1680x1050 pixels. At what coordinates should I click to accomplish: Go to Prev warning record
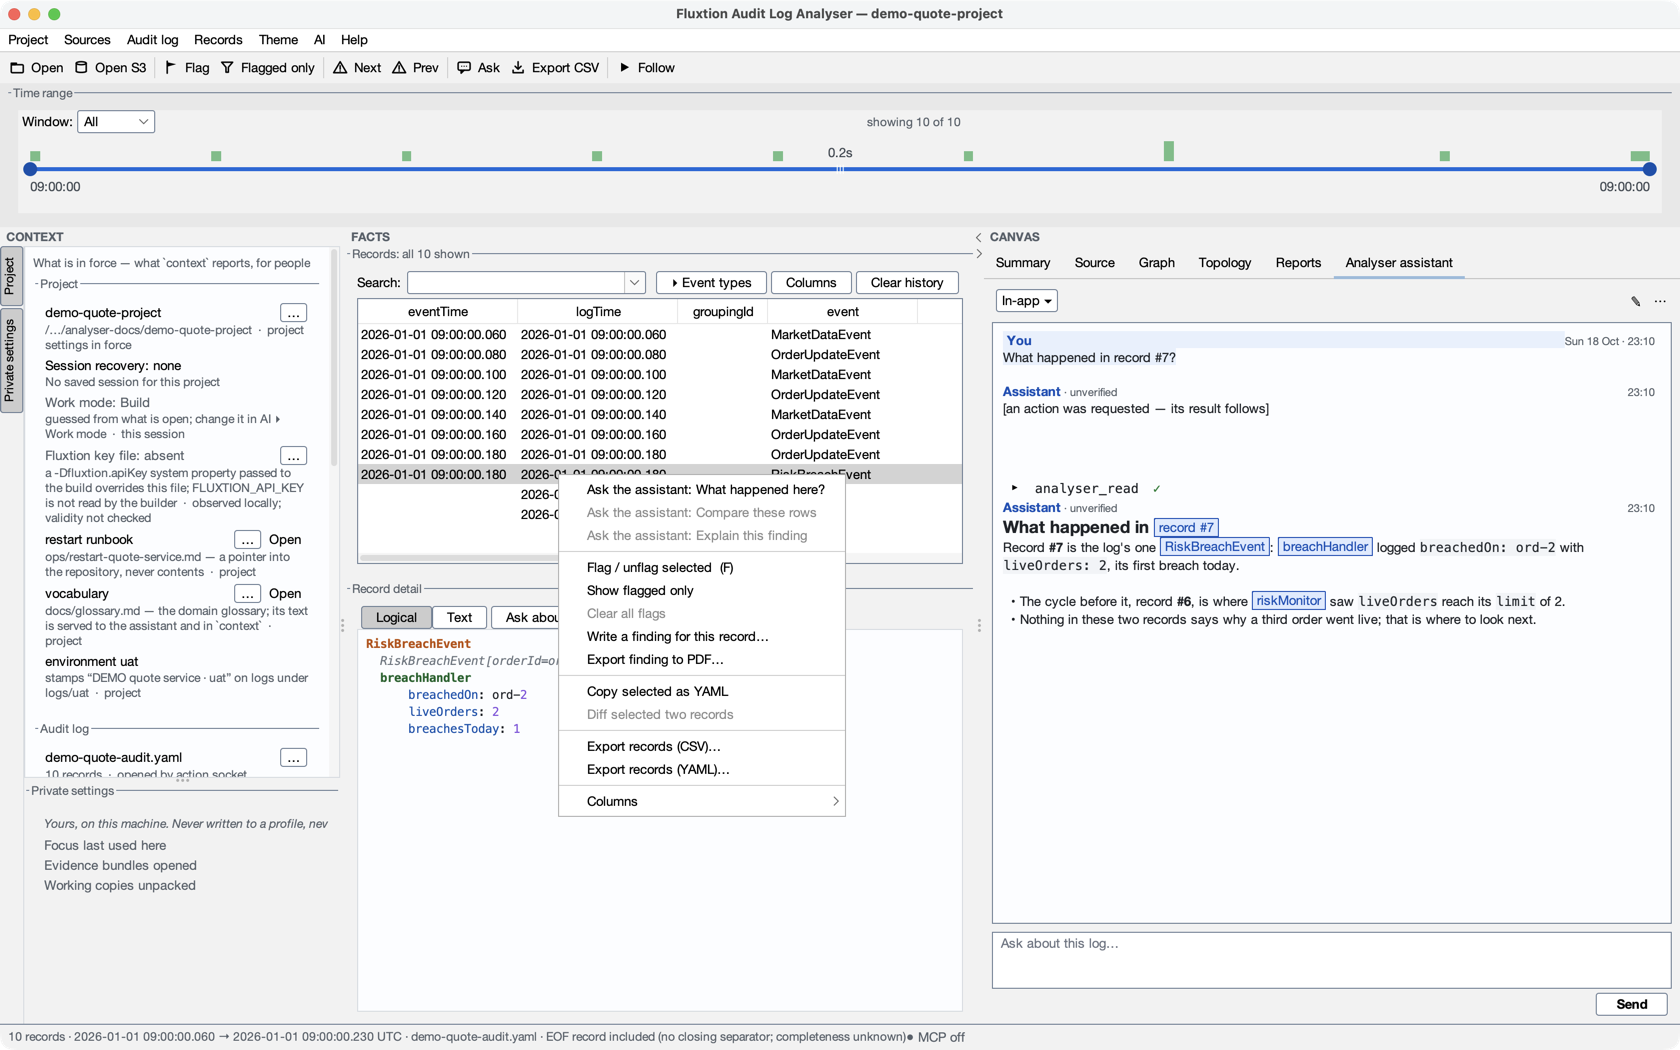[416, 68]
